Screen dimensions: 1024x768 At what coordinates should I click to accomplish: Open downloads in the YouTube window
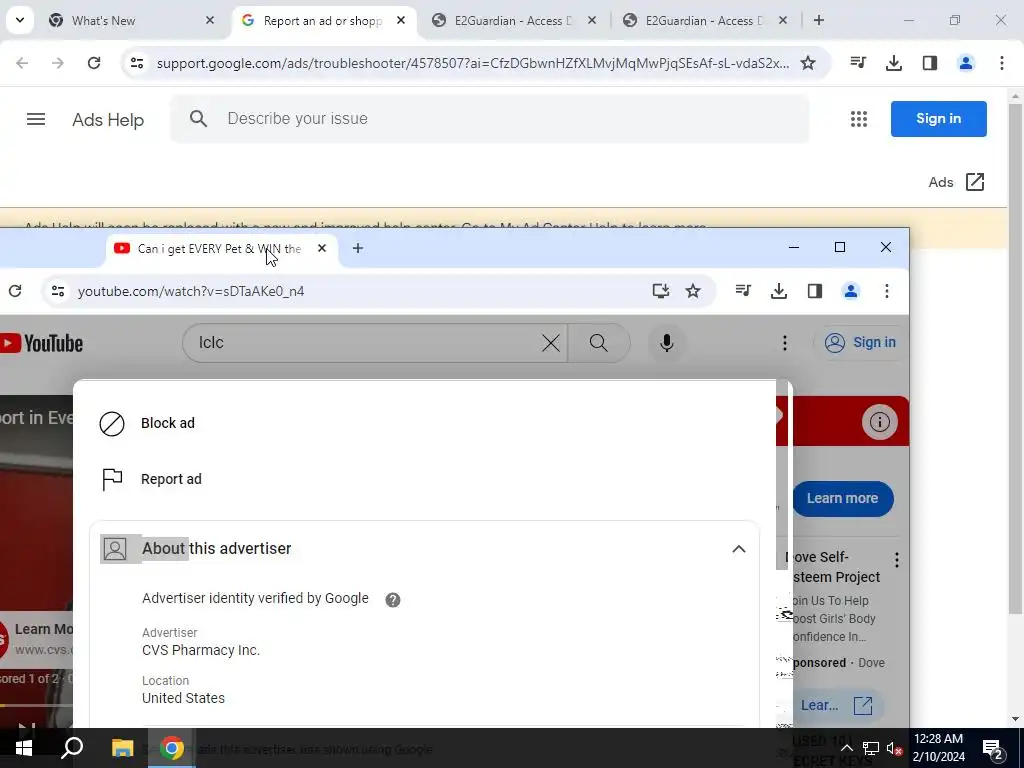(778, 291)
